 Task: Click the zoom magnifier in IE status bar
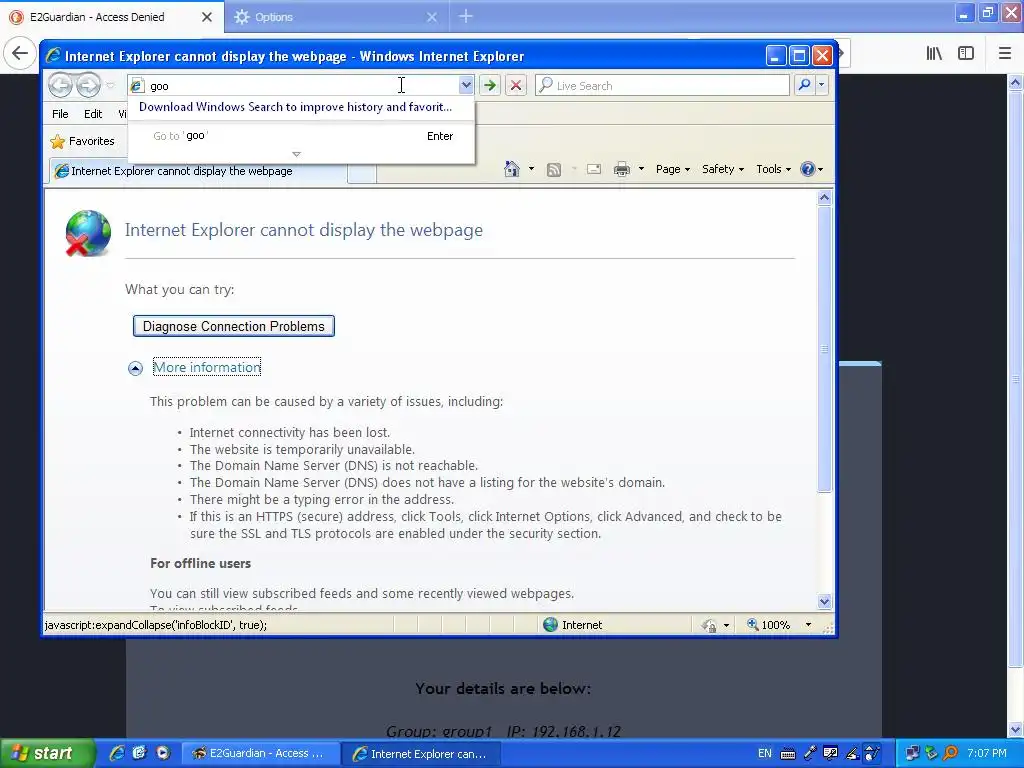pos(753,624)
